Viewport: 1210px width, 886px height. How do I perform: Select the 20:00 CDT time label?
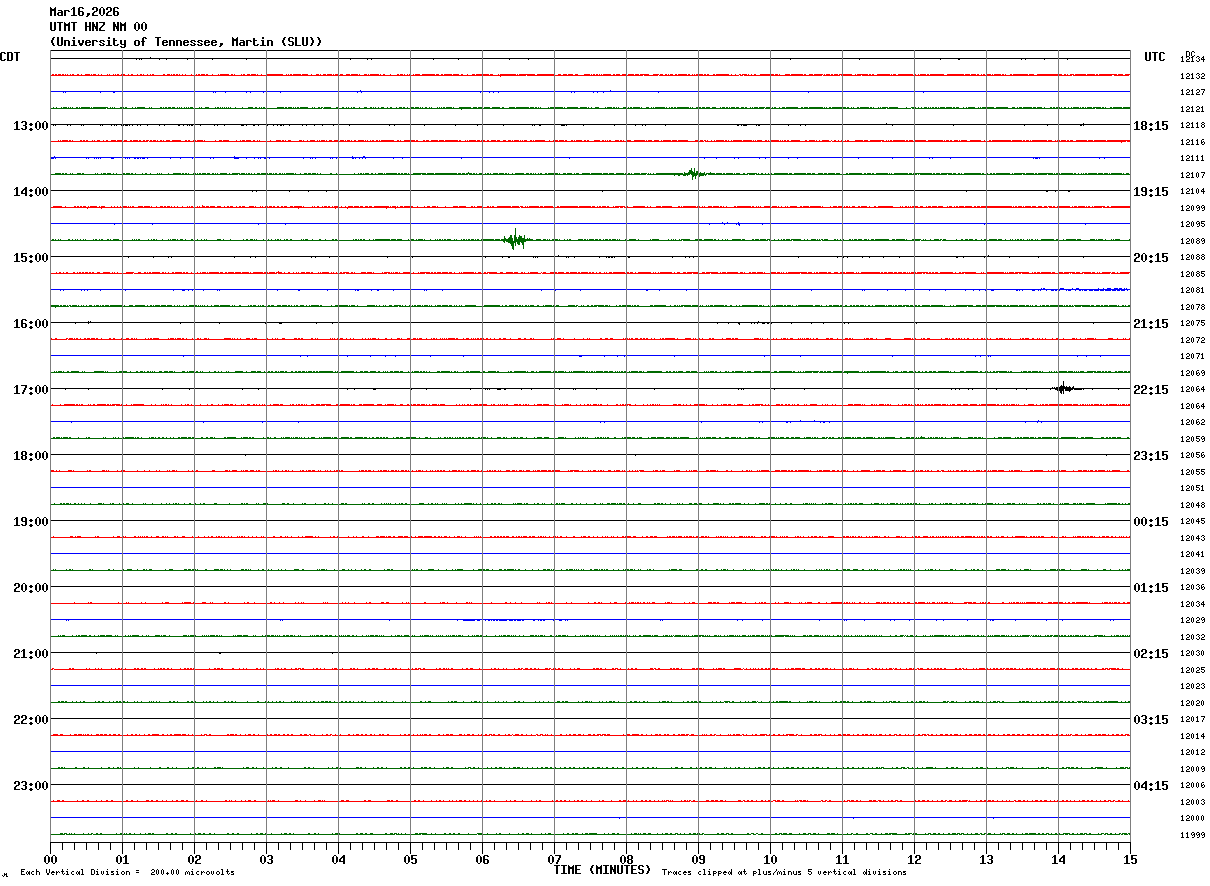pyautogui.click(x=30, y=587)
